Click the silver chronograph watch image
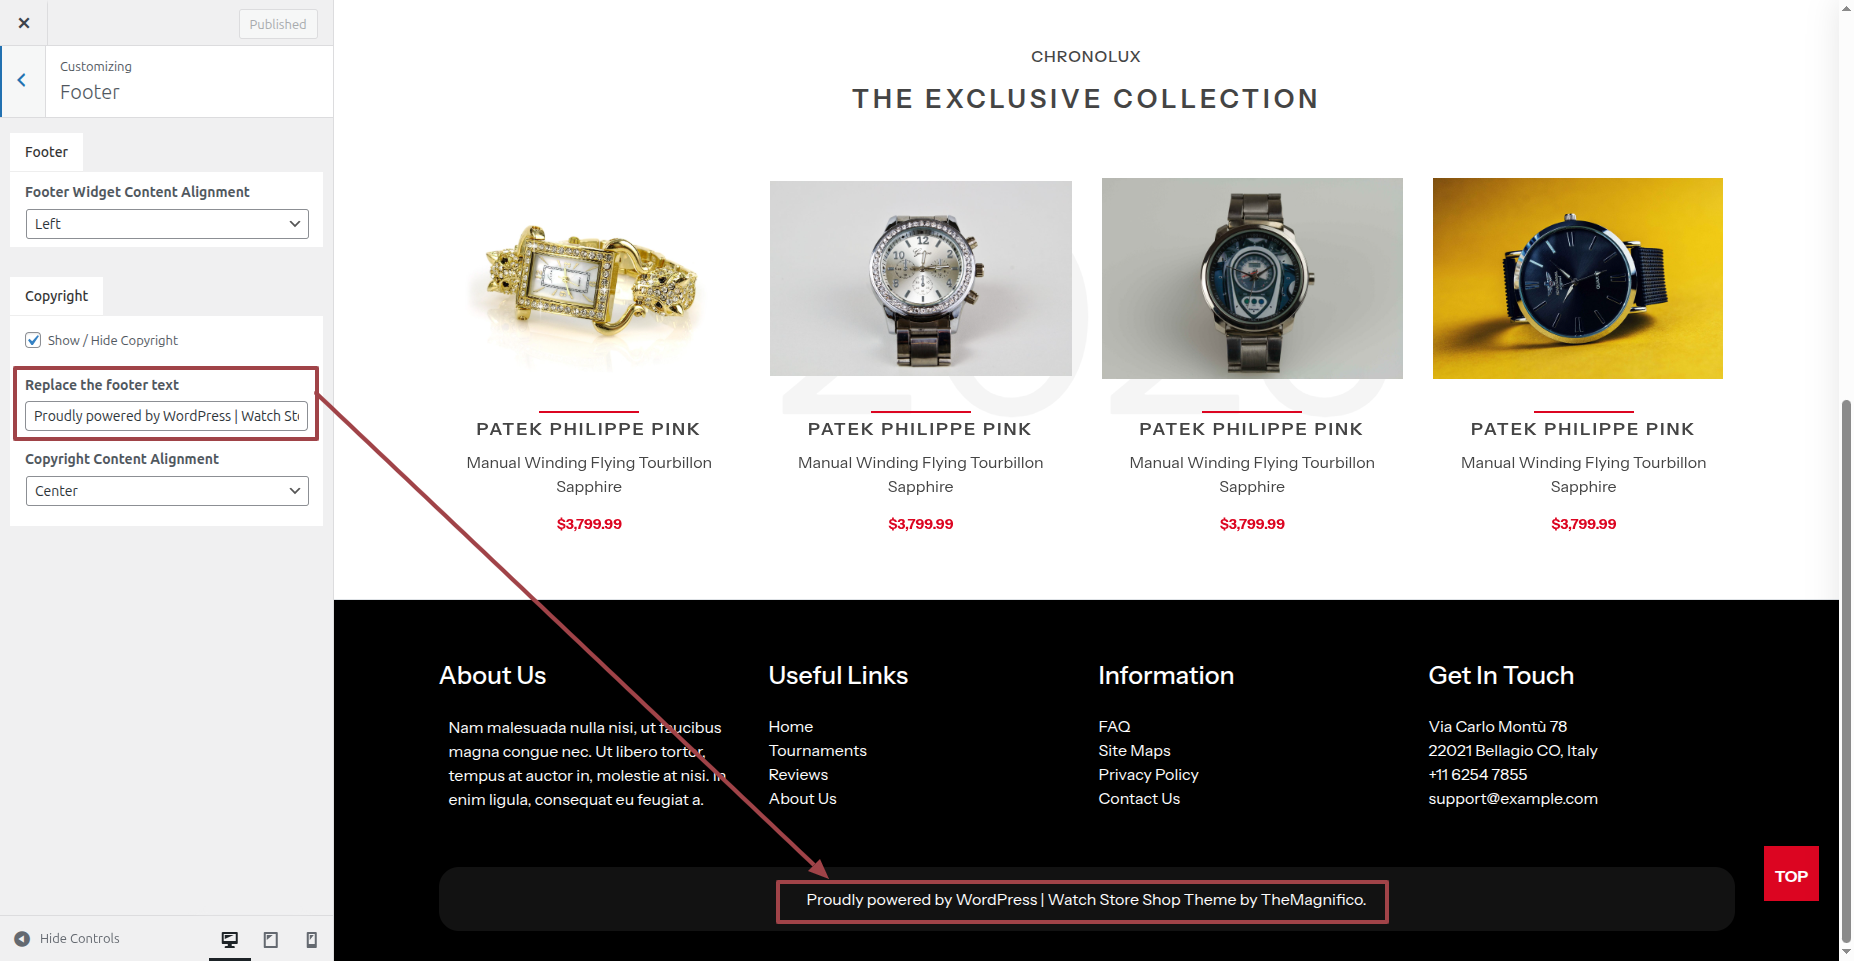This screenshot has width=1854, height=961. [x=920, y=278]
